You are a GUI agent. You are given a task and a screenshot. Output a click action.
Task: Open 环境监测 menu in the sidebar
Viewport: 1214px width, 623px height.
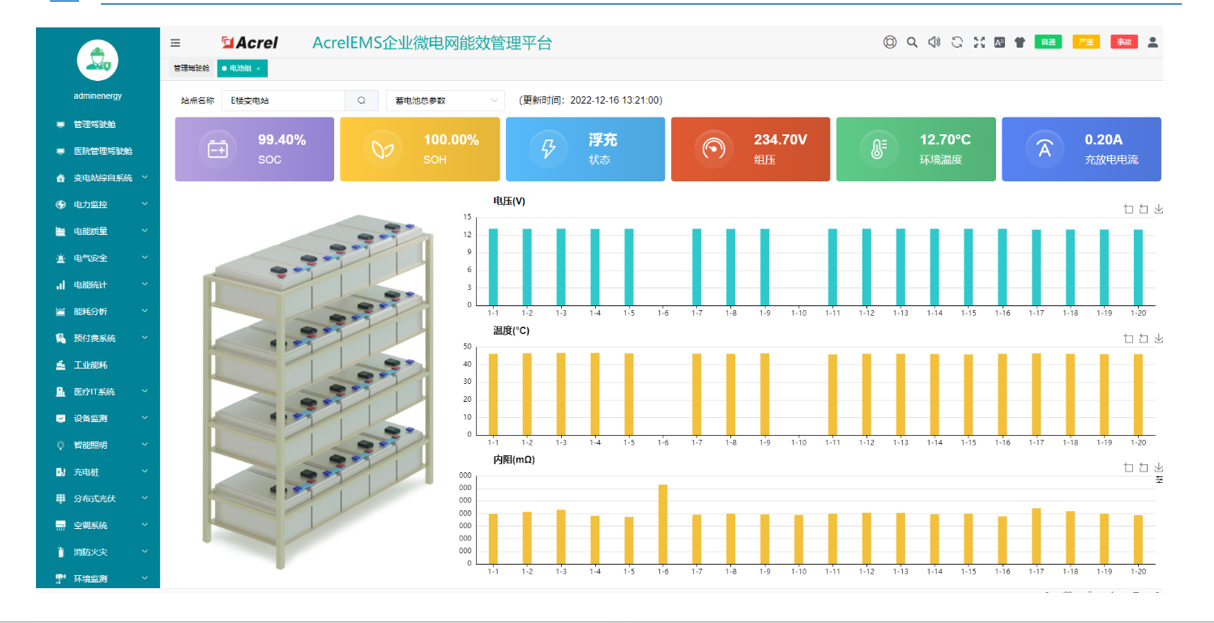tap(98, 578)
